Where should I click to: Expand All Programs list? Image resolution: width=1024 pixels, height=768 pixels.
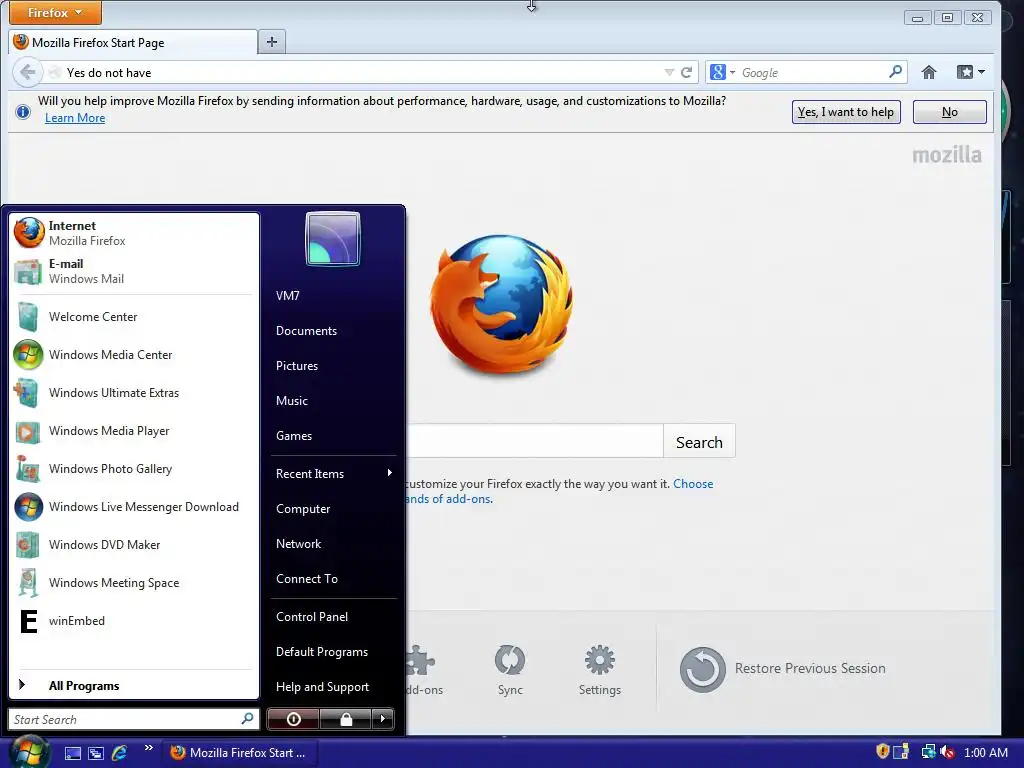point(134,686)
